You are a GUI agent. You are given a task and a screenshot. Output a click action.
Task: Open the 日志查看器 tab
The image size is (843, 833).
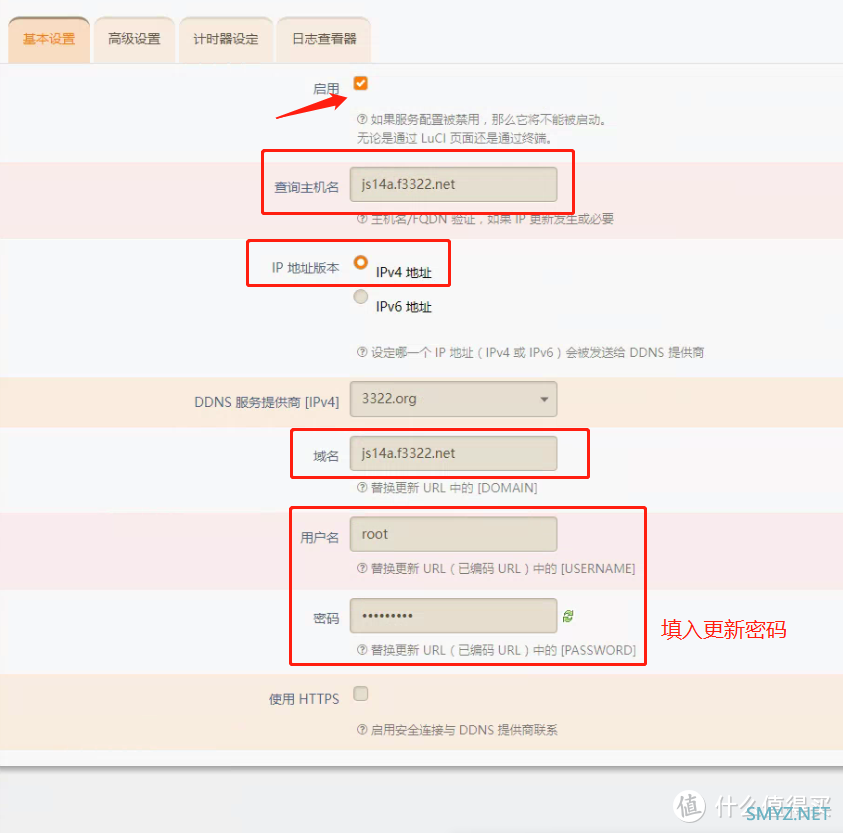[324, 40]
